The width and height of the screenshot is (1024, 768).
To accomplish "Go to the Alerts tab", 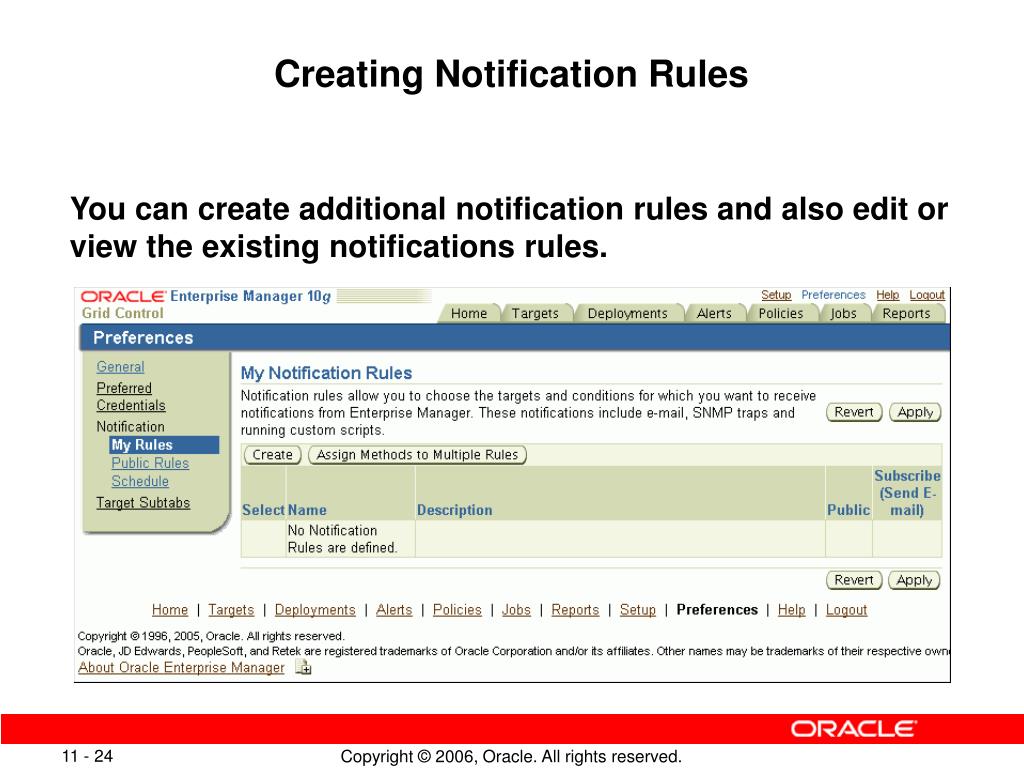I will click(714, 313).
